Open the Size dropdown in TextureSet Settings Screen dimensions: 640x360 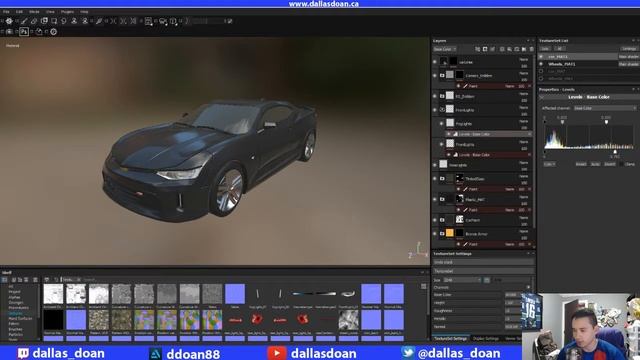click(x=462, y=280)
